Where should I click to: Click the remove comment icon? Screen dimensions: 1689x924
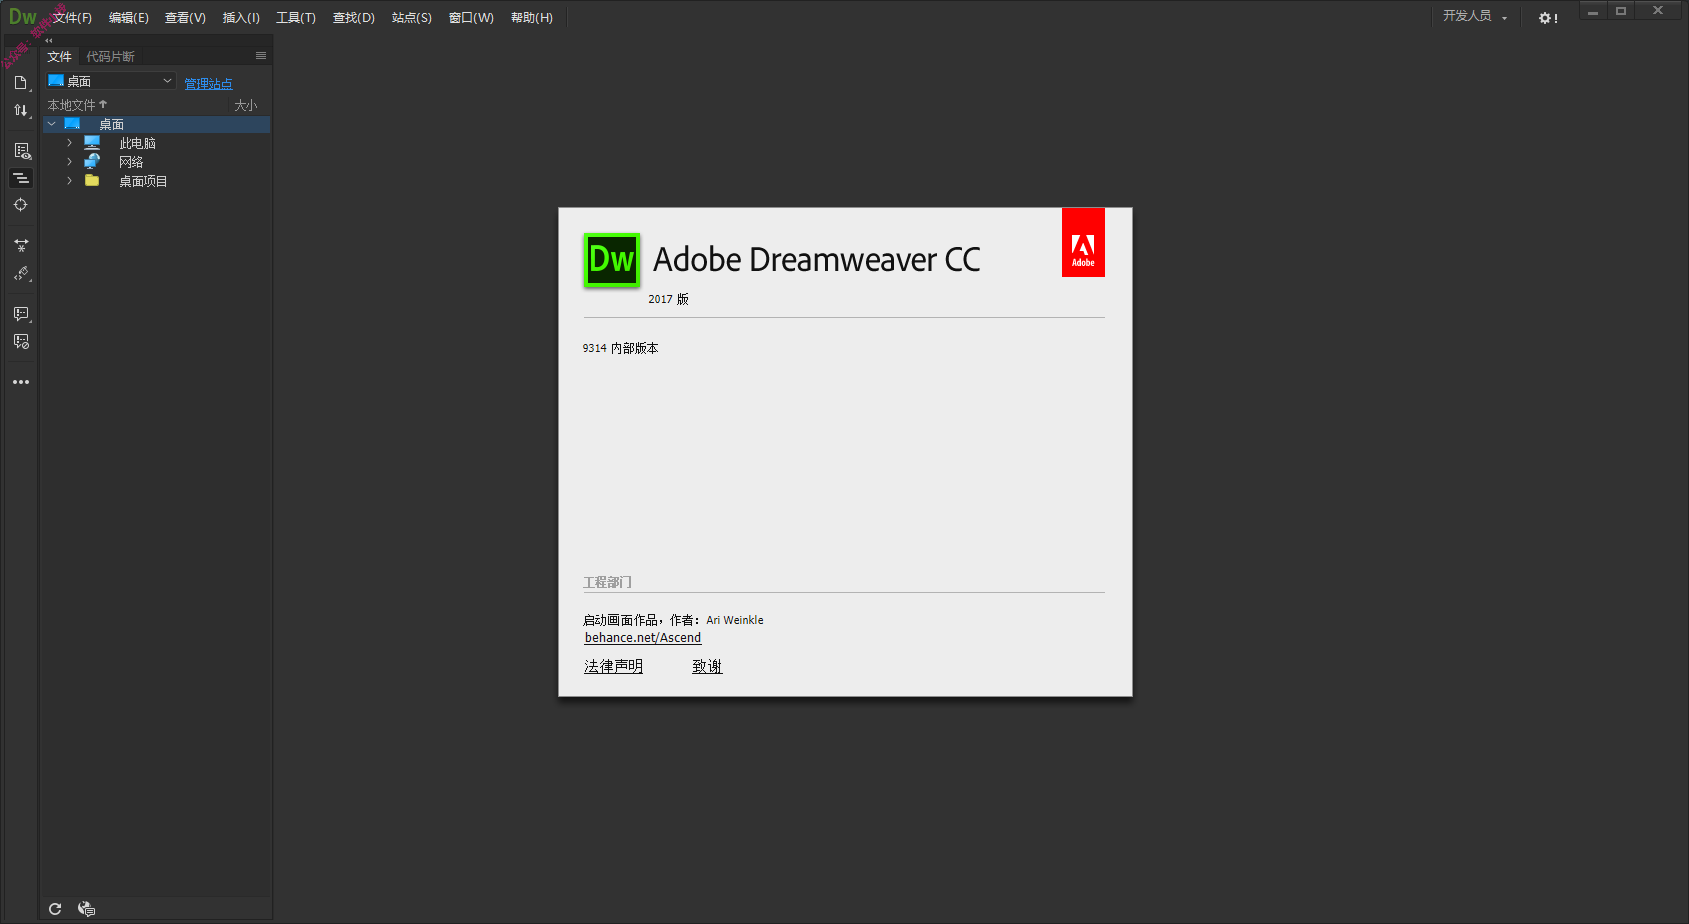pos(21,342)
